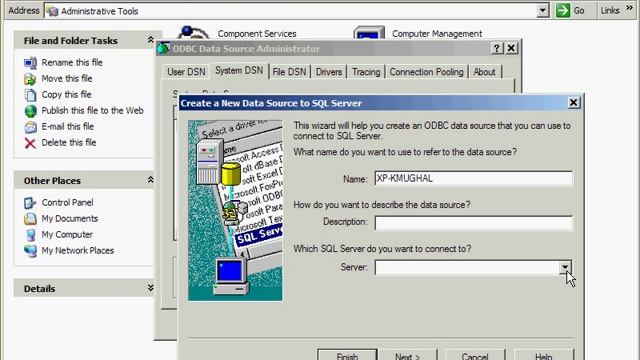Click the ODBC Data Source Administrator title icon
The image size is (640, 360).
(164, 48)
